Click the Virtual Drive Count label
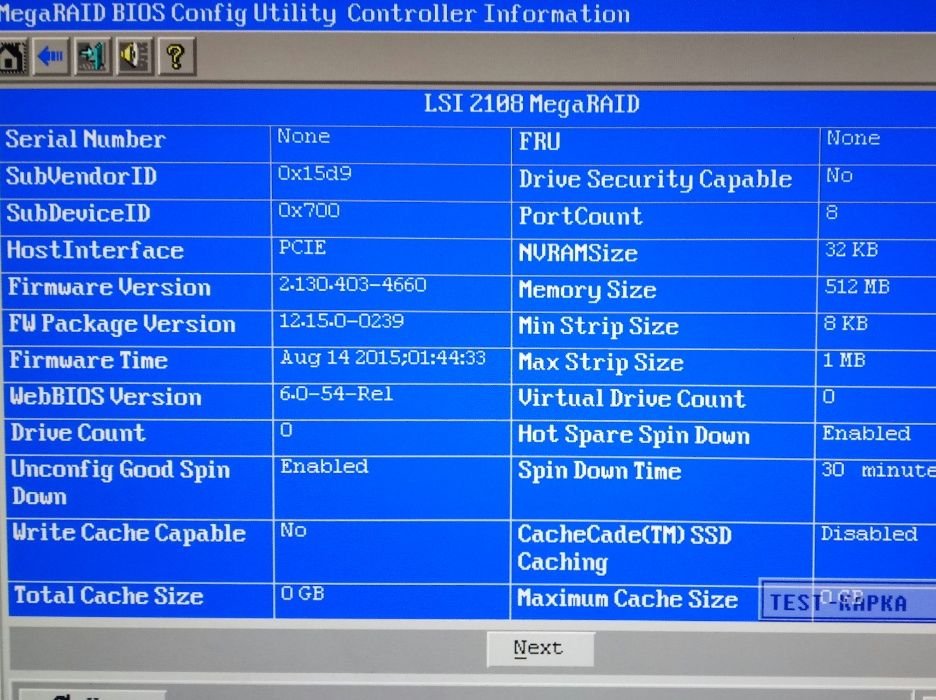 (632, 399)
